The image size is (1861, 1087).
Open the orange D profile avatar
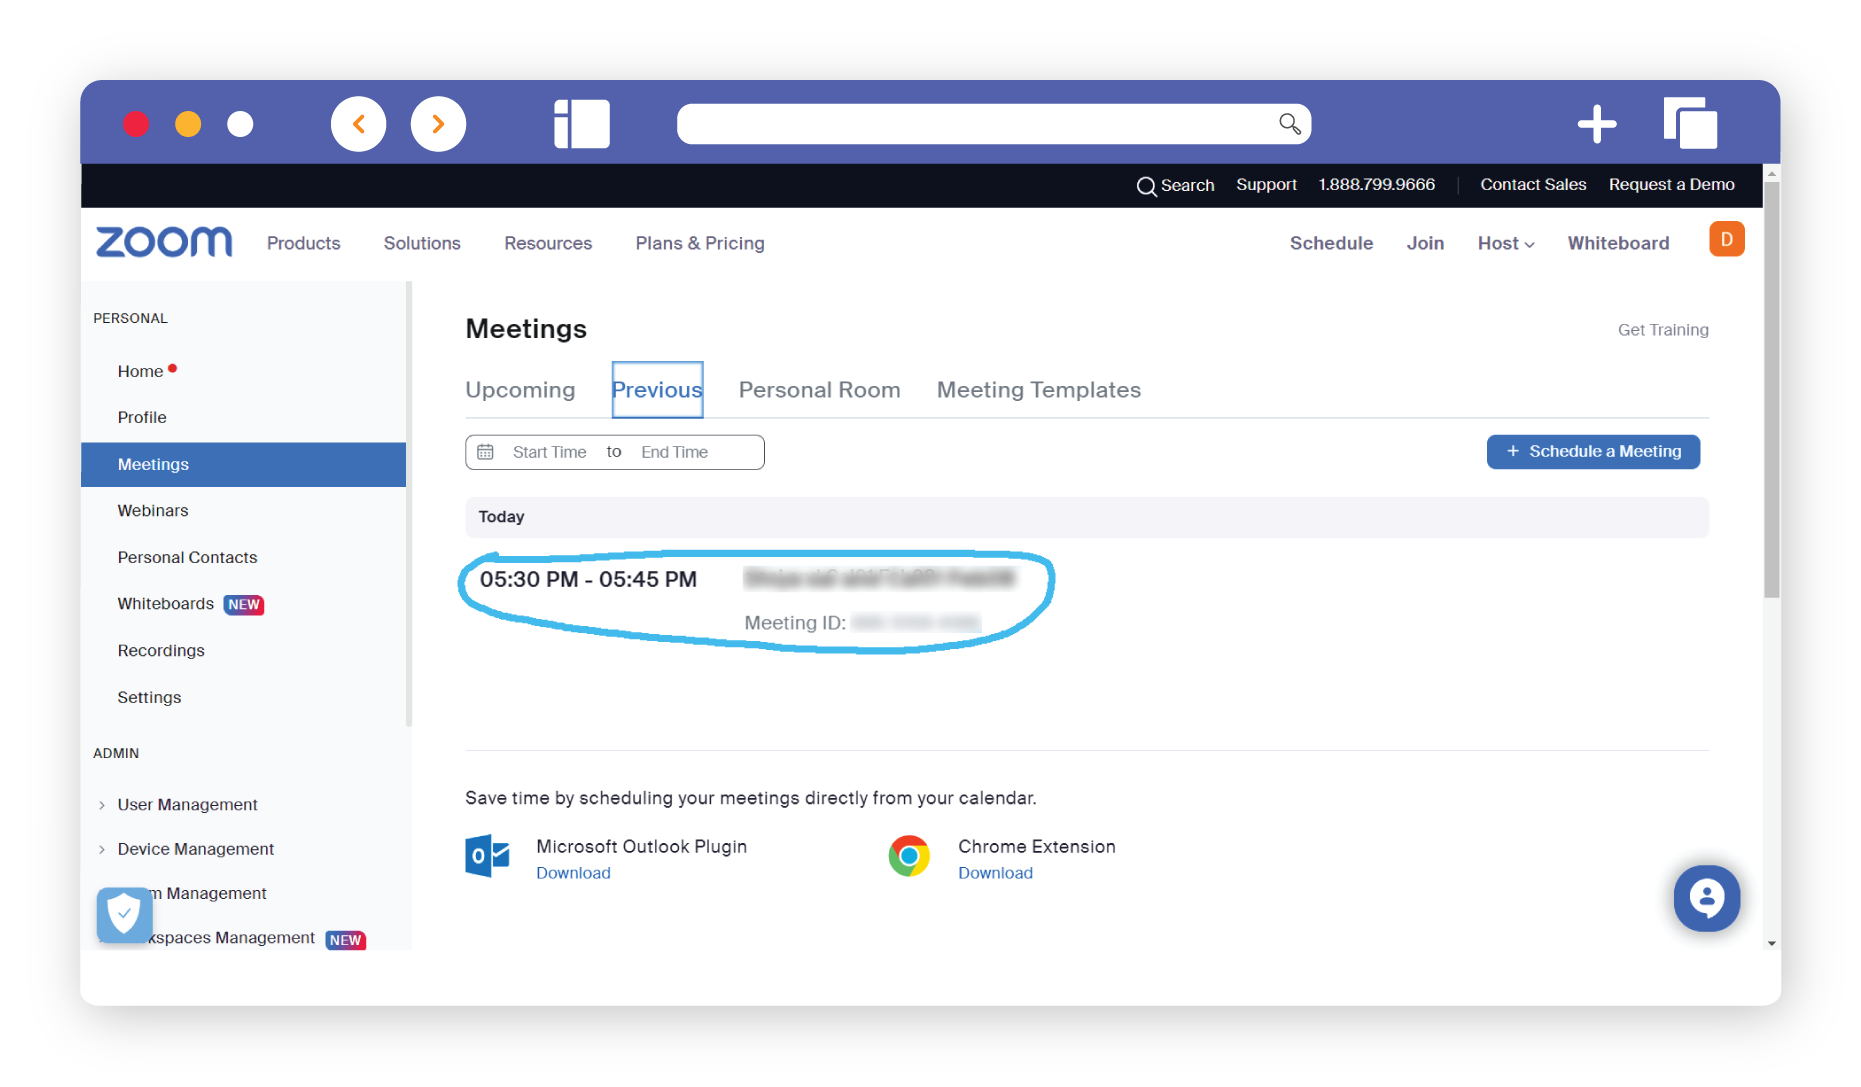(x=1726, y=240)
